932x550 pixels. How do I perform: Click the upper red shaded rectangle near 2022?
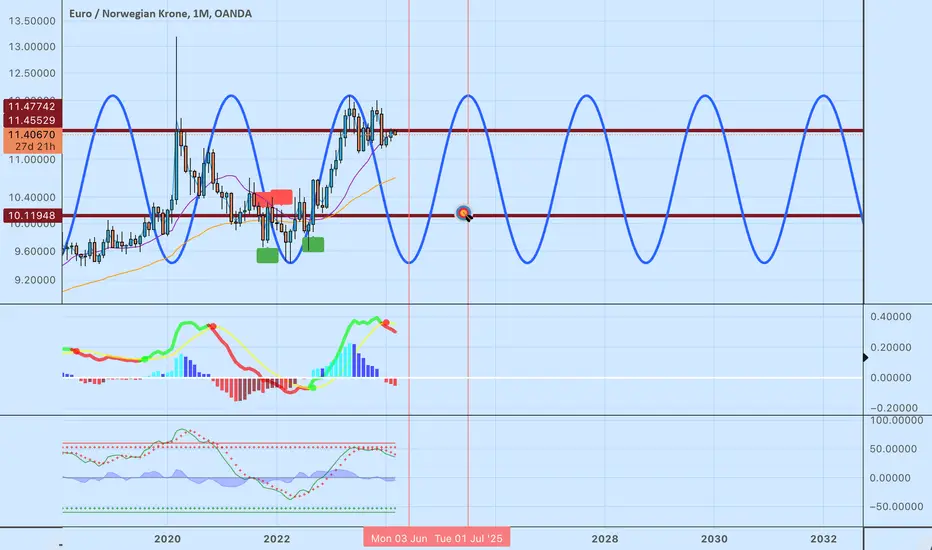click(281, 197)
